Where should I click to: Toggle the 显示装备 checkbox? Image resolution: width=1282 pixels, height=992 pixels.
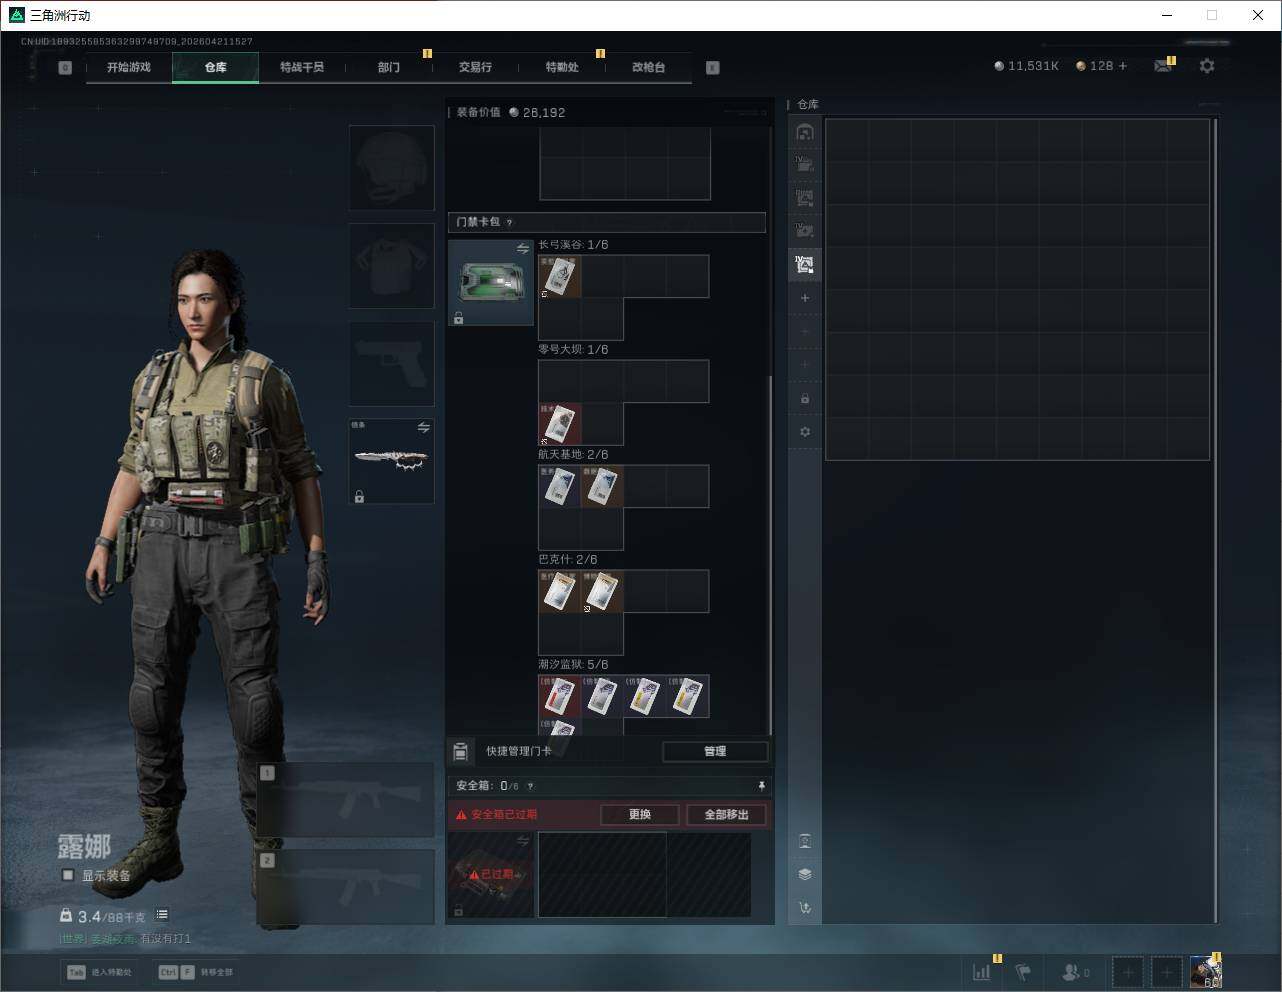tap(68, 875)
